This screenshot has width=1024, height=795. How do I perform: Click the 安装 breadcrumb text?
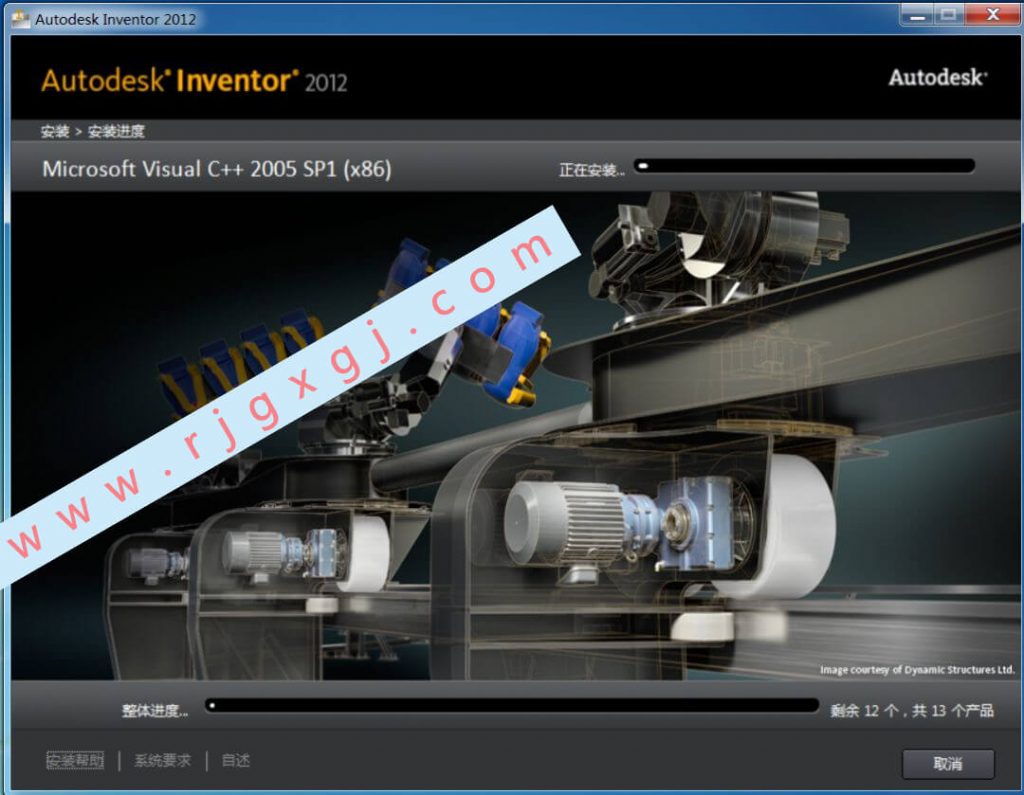(x=55, y=131)
